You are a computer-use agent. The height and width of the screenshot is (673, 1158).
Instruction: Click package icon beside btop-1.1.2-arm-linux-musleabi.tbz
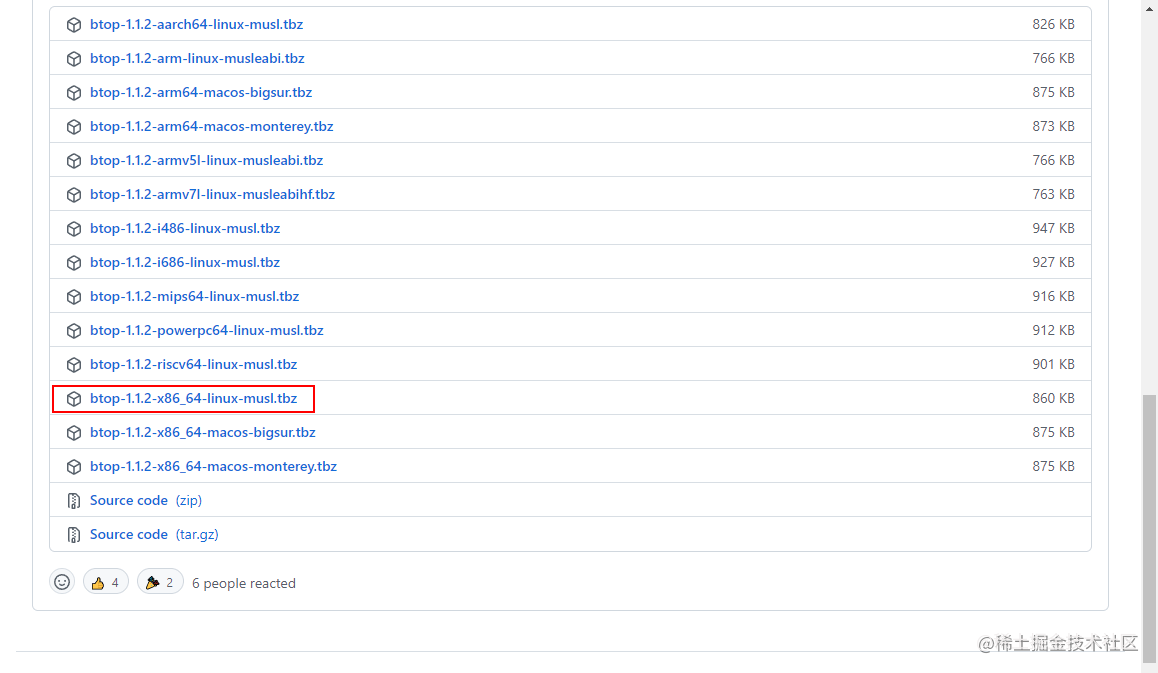tap(74, 58)
